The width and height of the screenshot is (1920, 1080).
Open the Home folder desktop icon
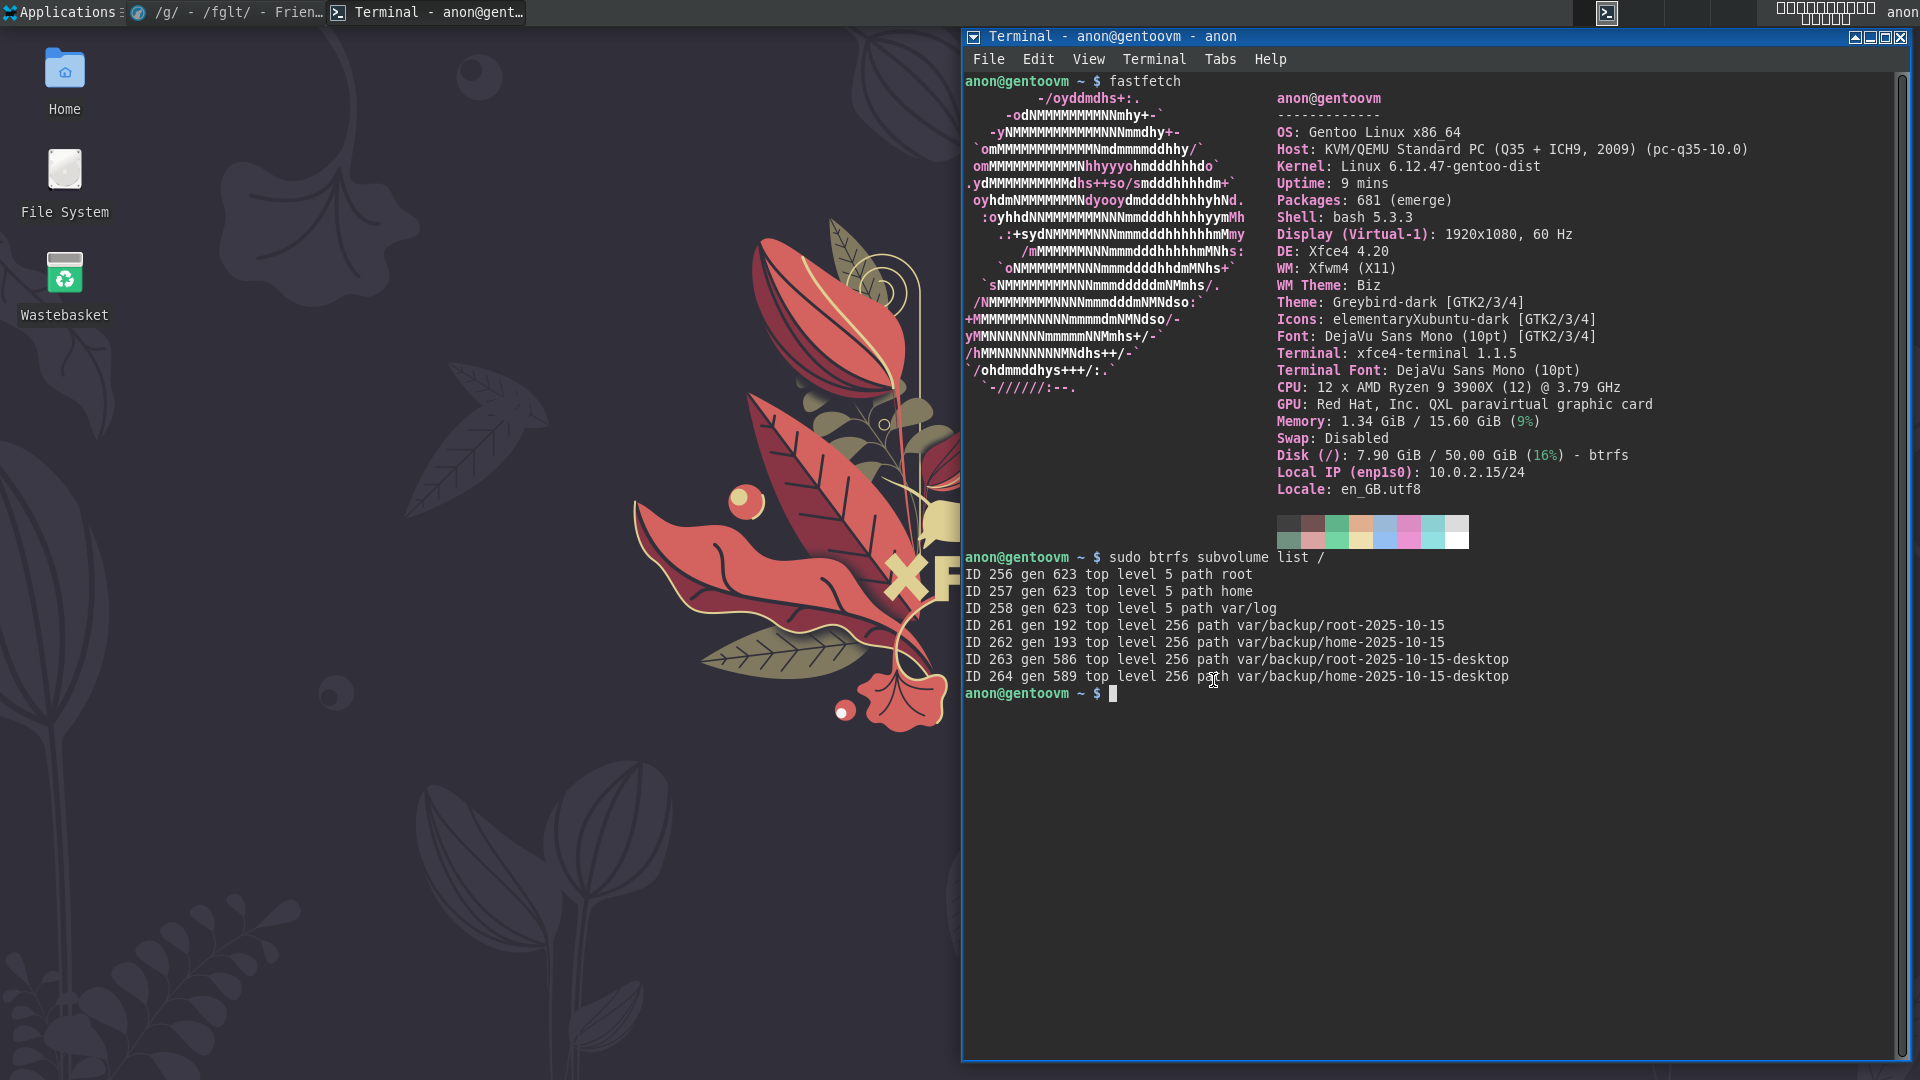[x=65, y=70]
